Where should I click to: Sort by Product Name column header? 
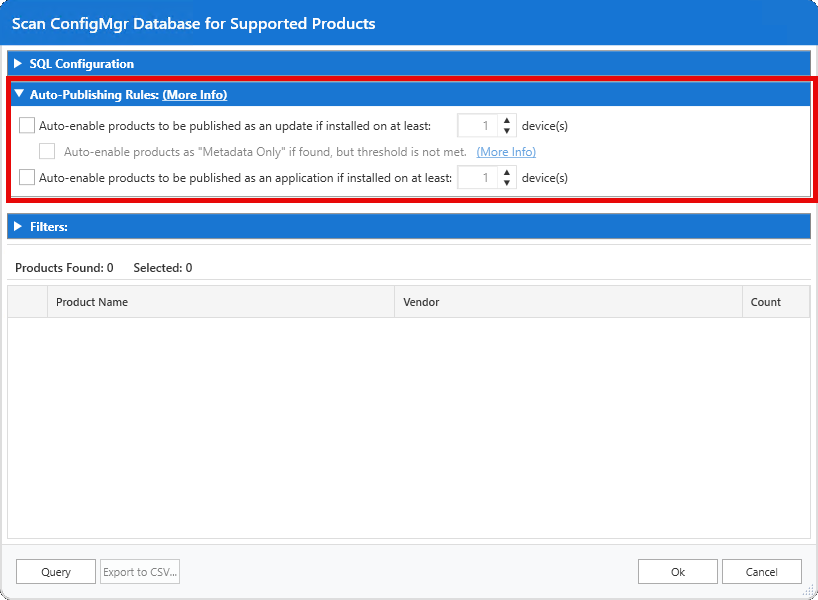220,302
